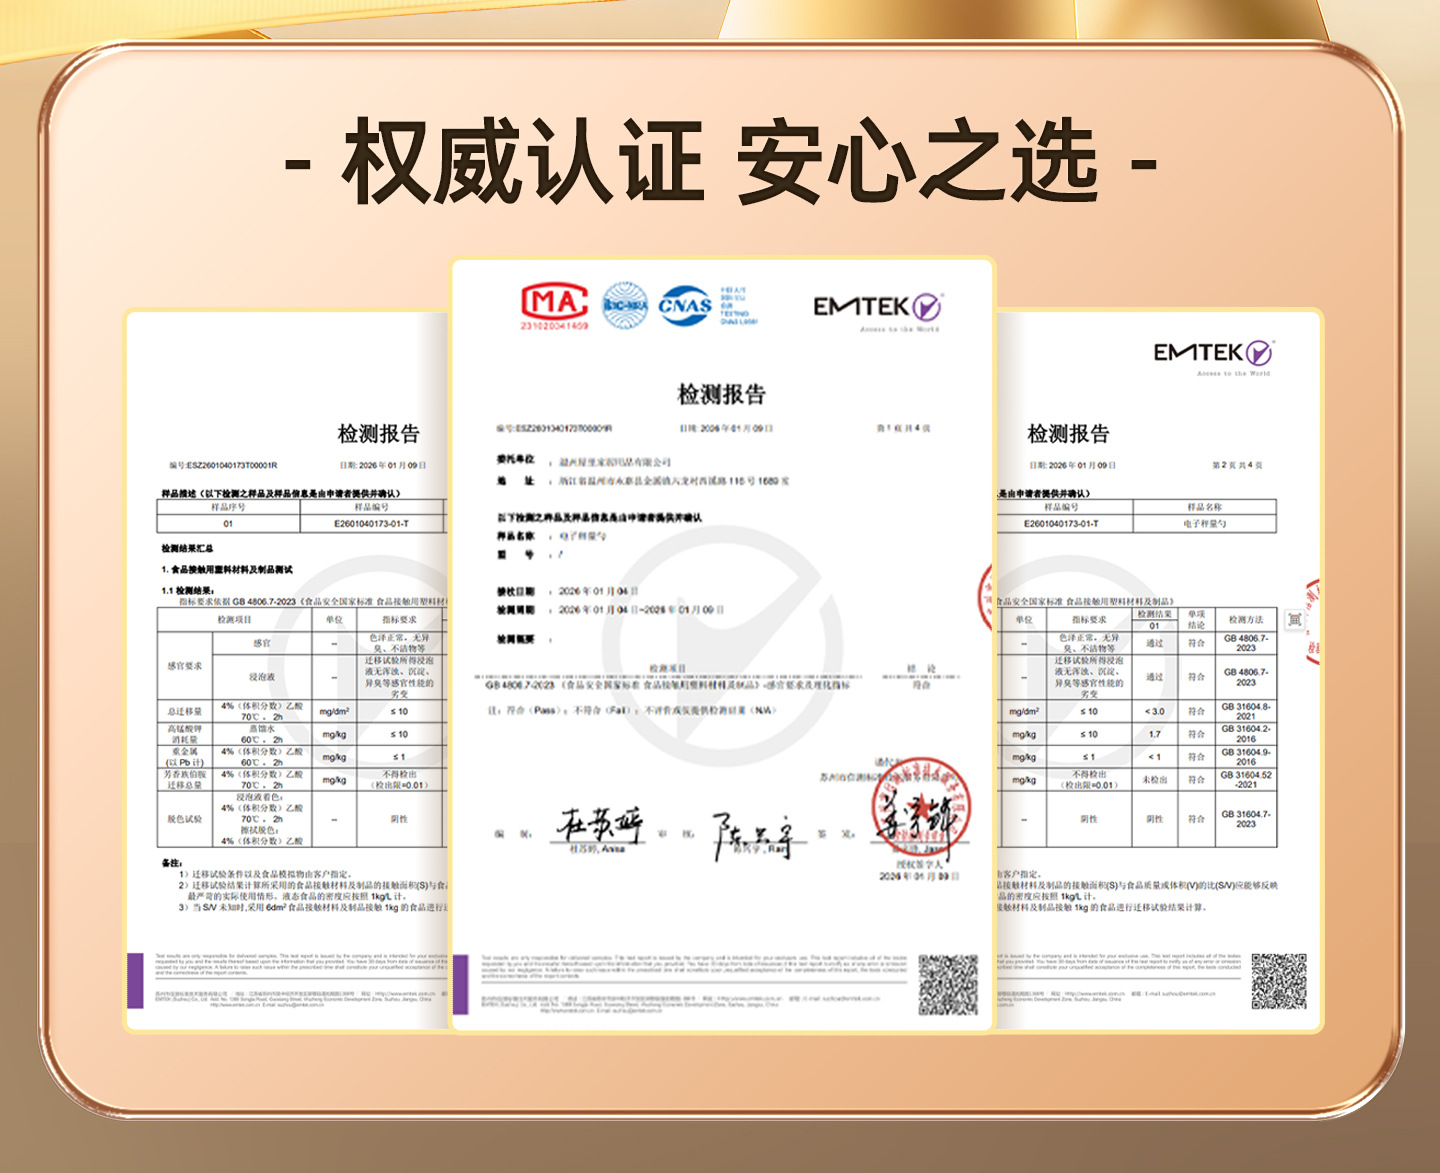Click the "检测报告" title on the right report
The image size is (1440, 1173).
(x=1069, y=434)
